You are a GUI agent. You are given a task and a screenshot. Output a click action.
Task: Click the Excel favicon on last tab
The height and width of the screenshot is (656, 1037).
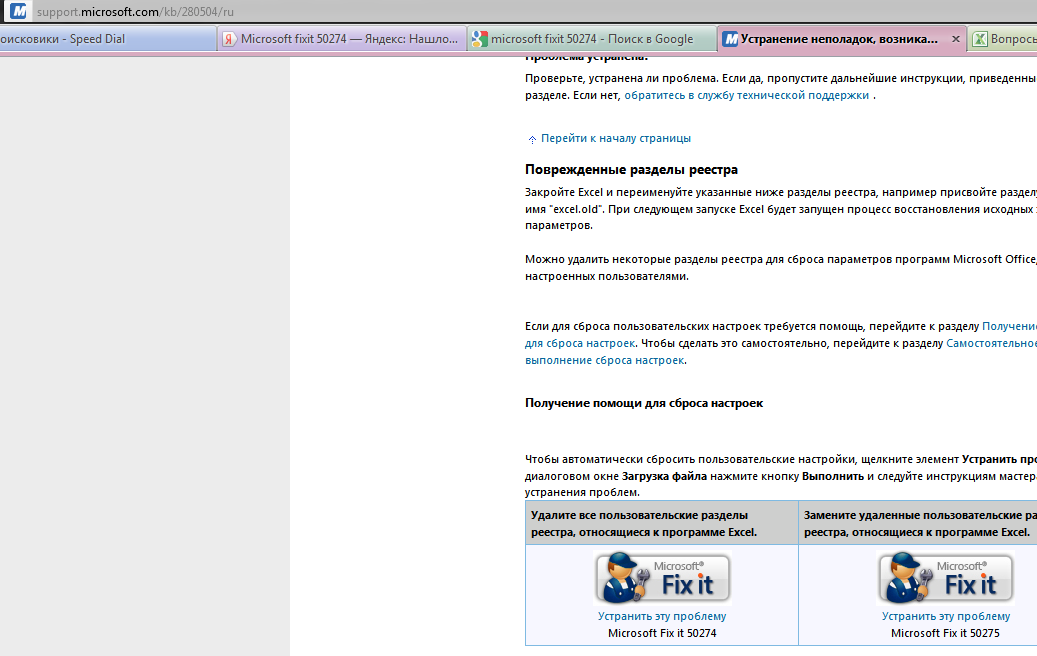point(979,39)
